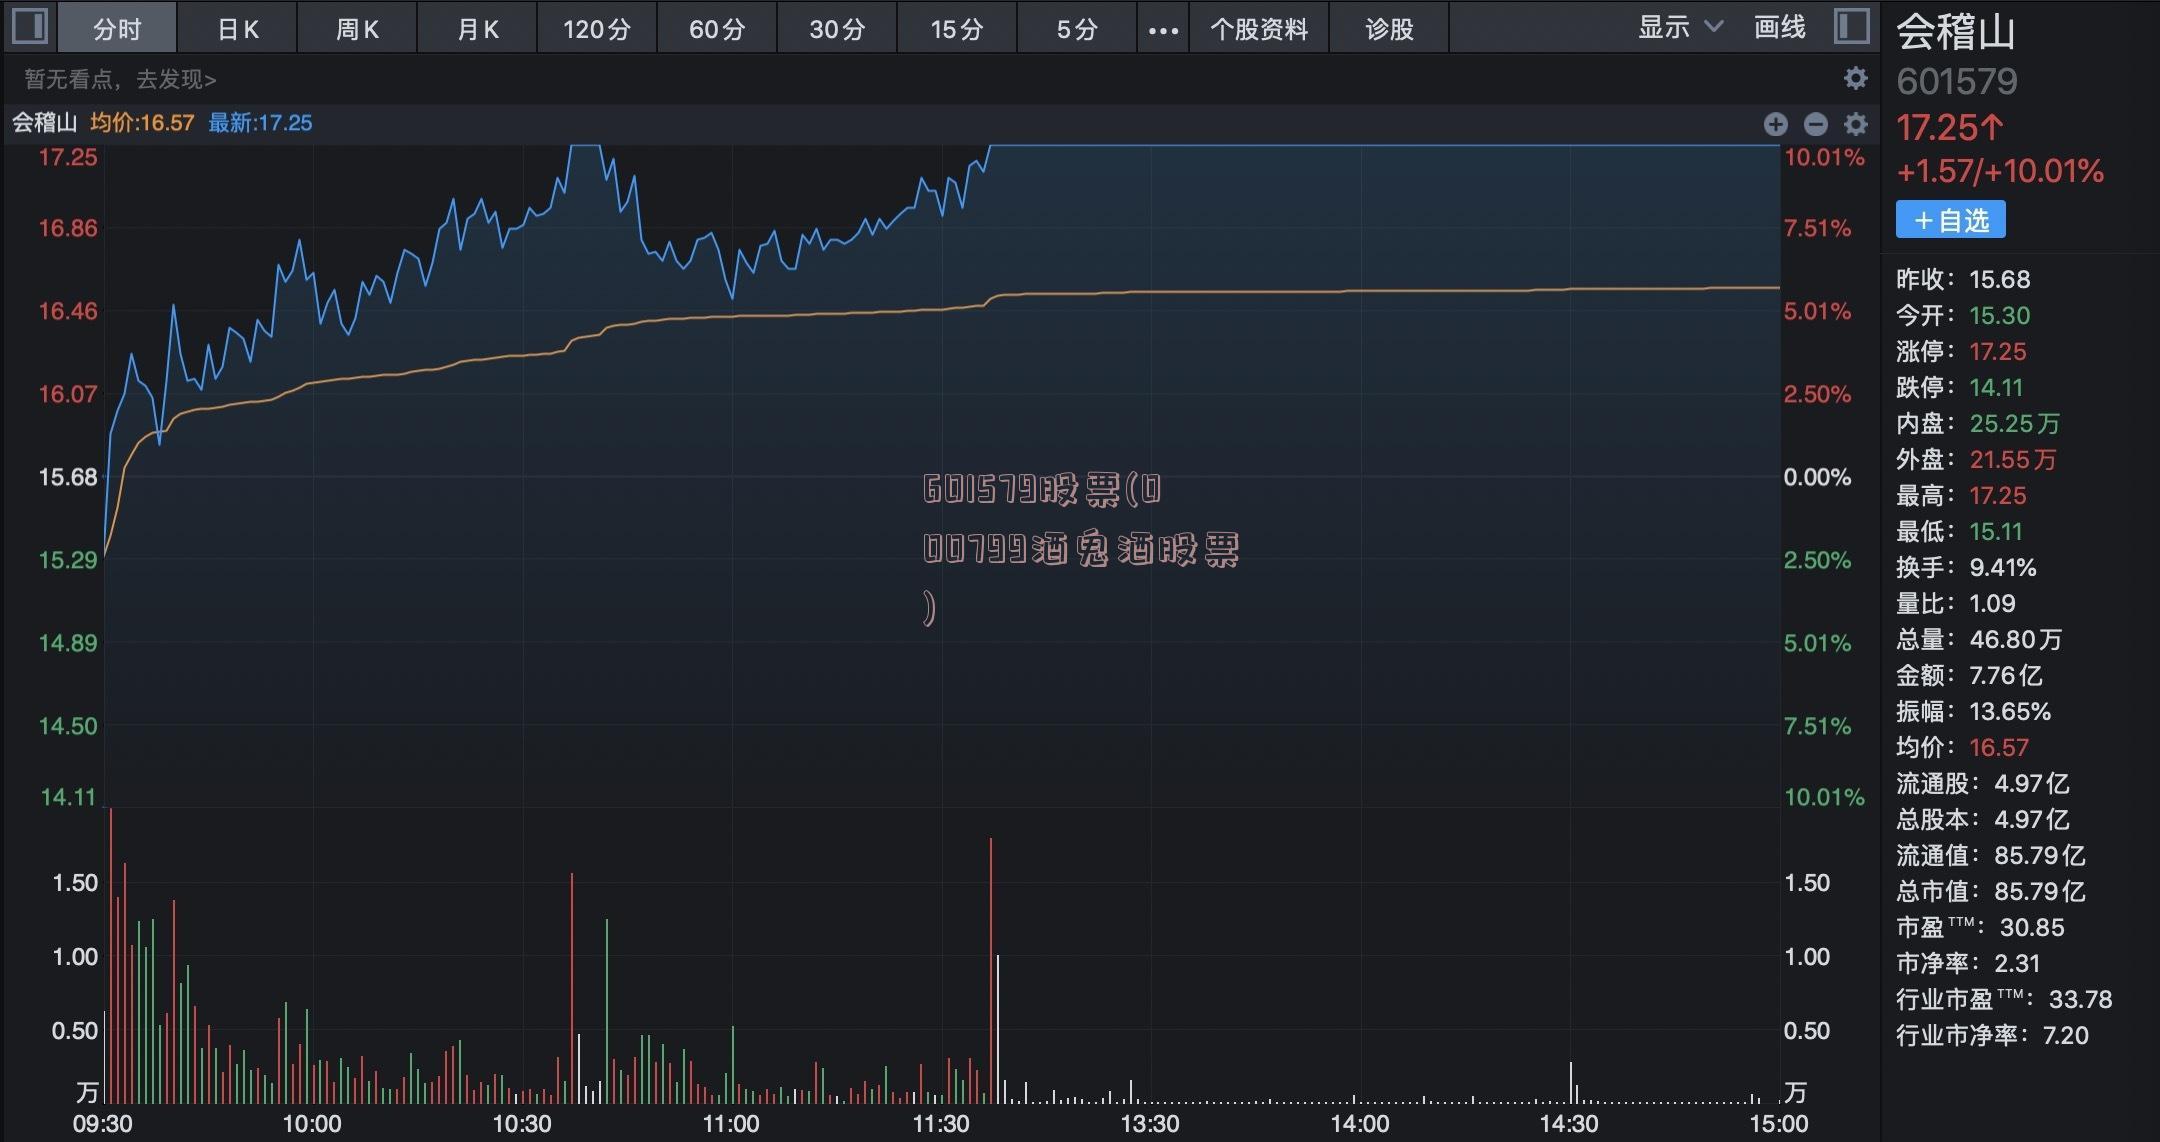Click the 换手: 9.41% row
This screenshot has height=1142, width=2160.
coord(1966,567)
